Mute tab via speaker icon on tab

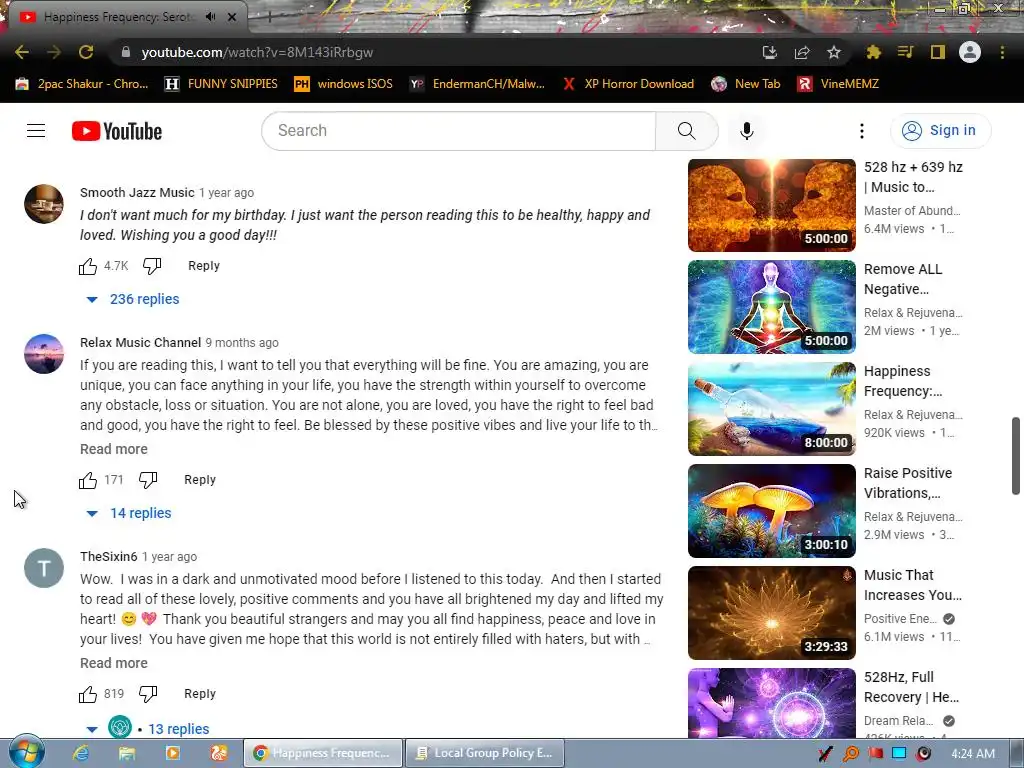(210, 17)
